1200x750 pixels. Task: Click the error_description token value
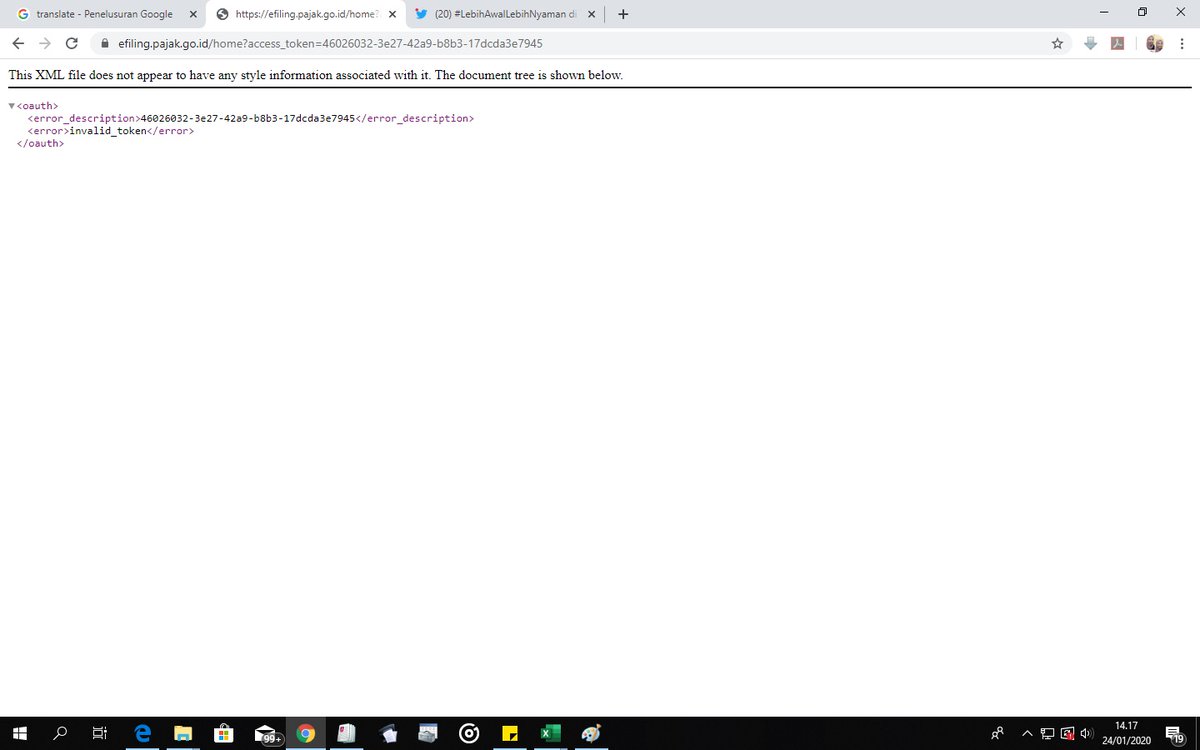[x=248, y=118]
